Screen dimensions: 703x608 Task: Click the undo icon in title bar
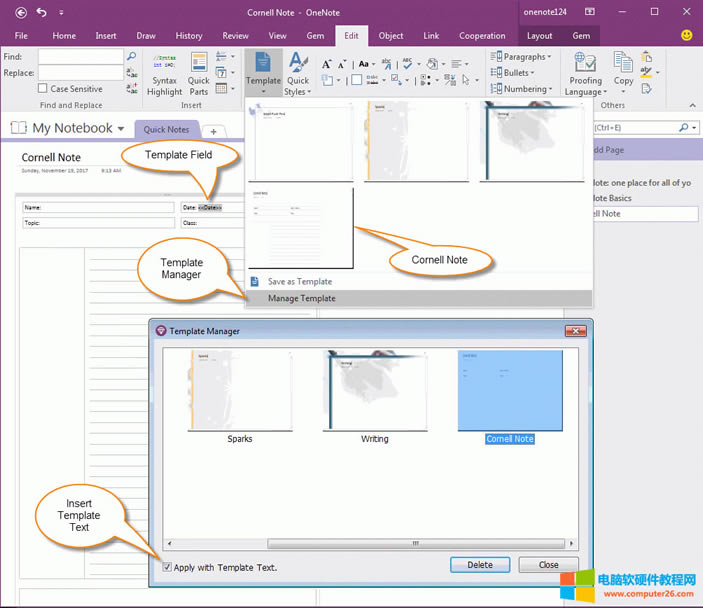(x=42, y=12)
